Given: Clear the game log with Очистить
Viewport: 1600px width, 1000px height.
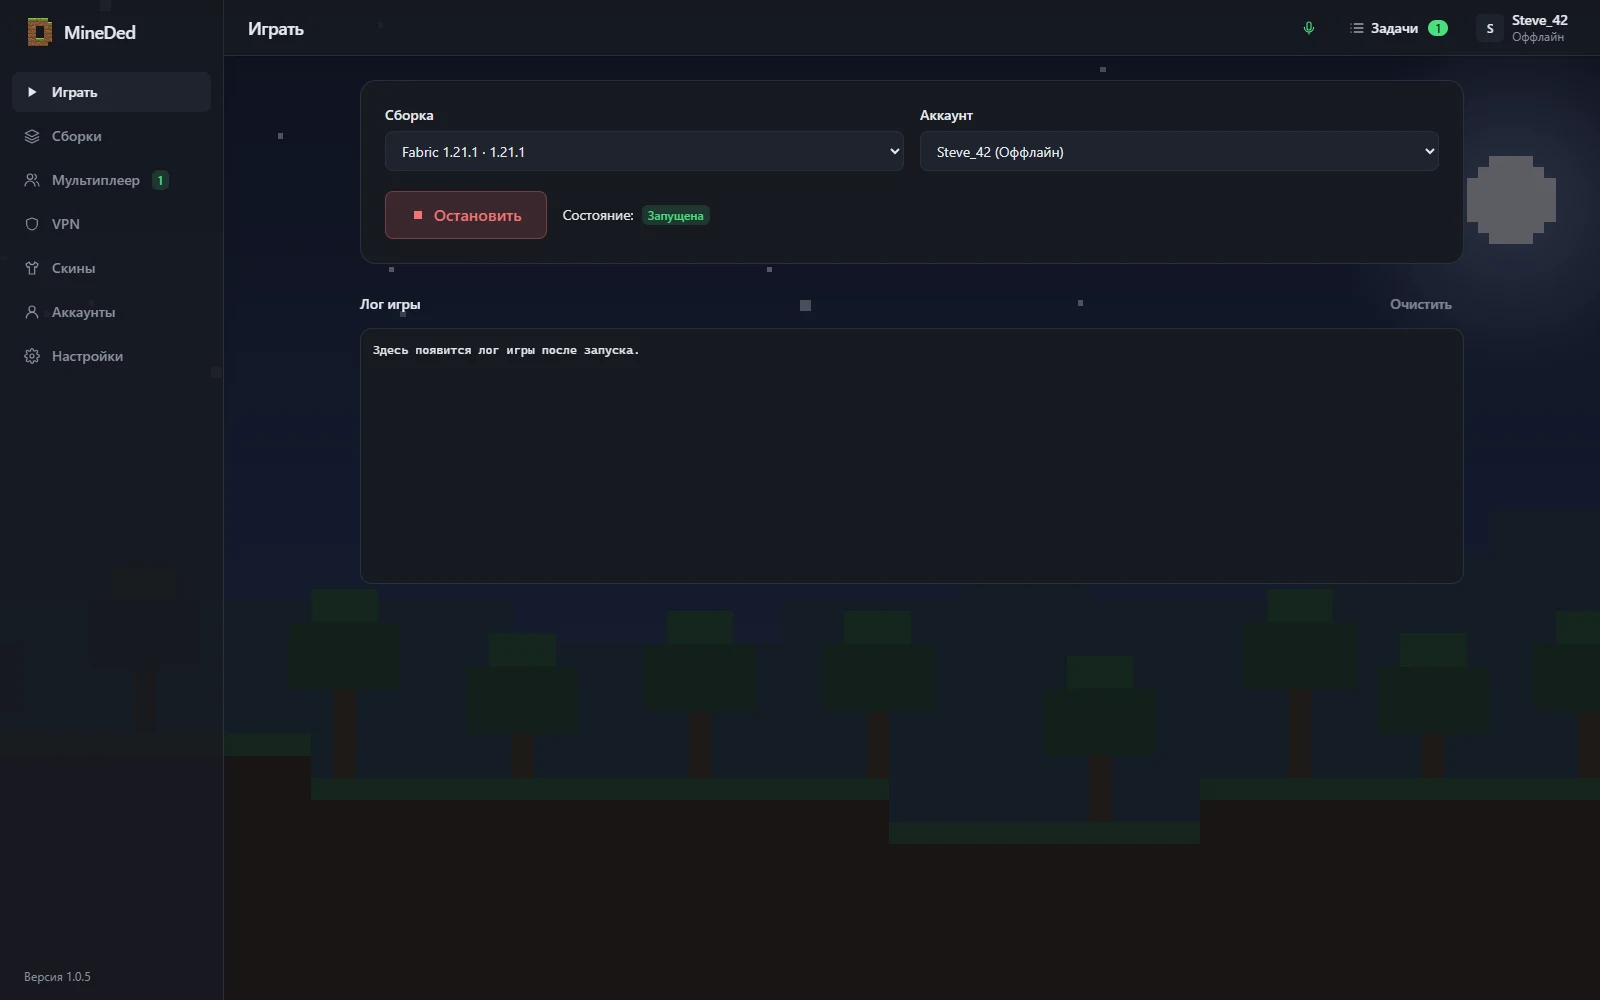Looking at the screenshot, I should (x=1420, y=304).
